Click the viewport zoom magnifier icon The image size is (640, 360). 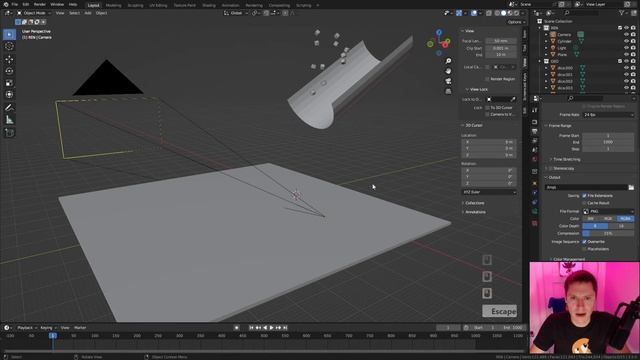point(448,61)
